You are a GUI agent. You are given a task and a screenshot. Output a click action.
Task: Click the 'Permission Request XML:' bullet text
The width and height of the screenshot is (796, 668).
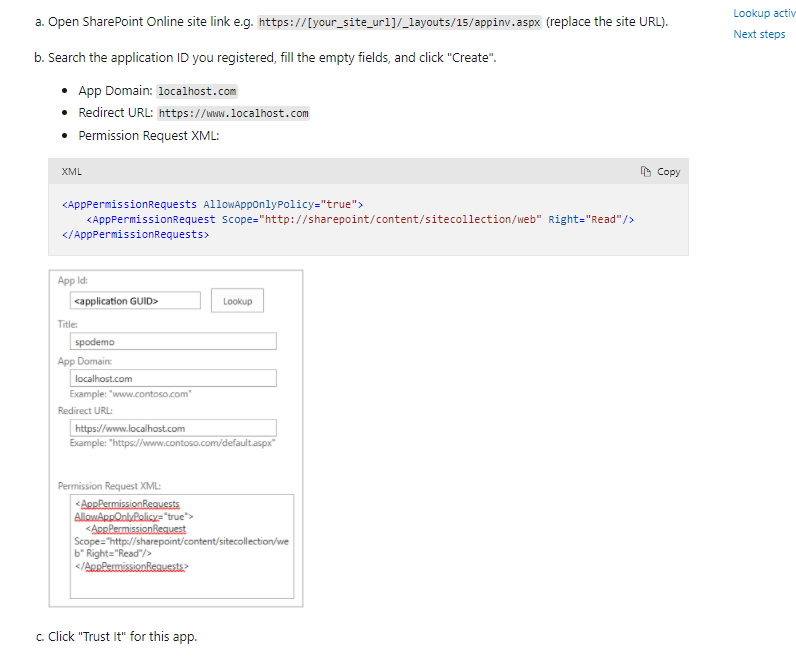click(148, 136)
